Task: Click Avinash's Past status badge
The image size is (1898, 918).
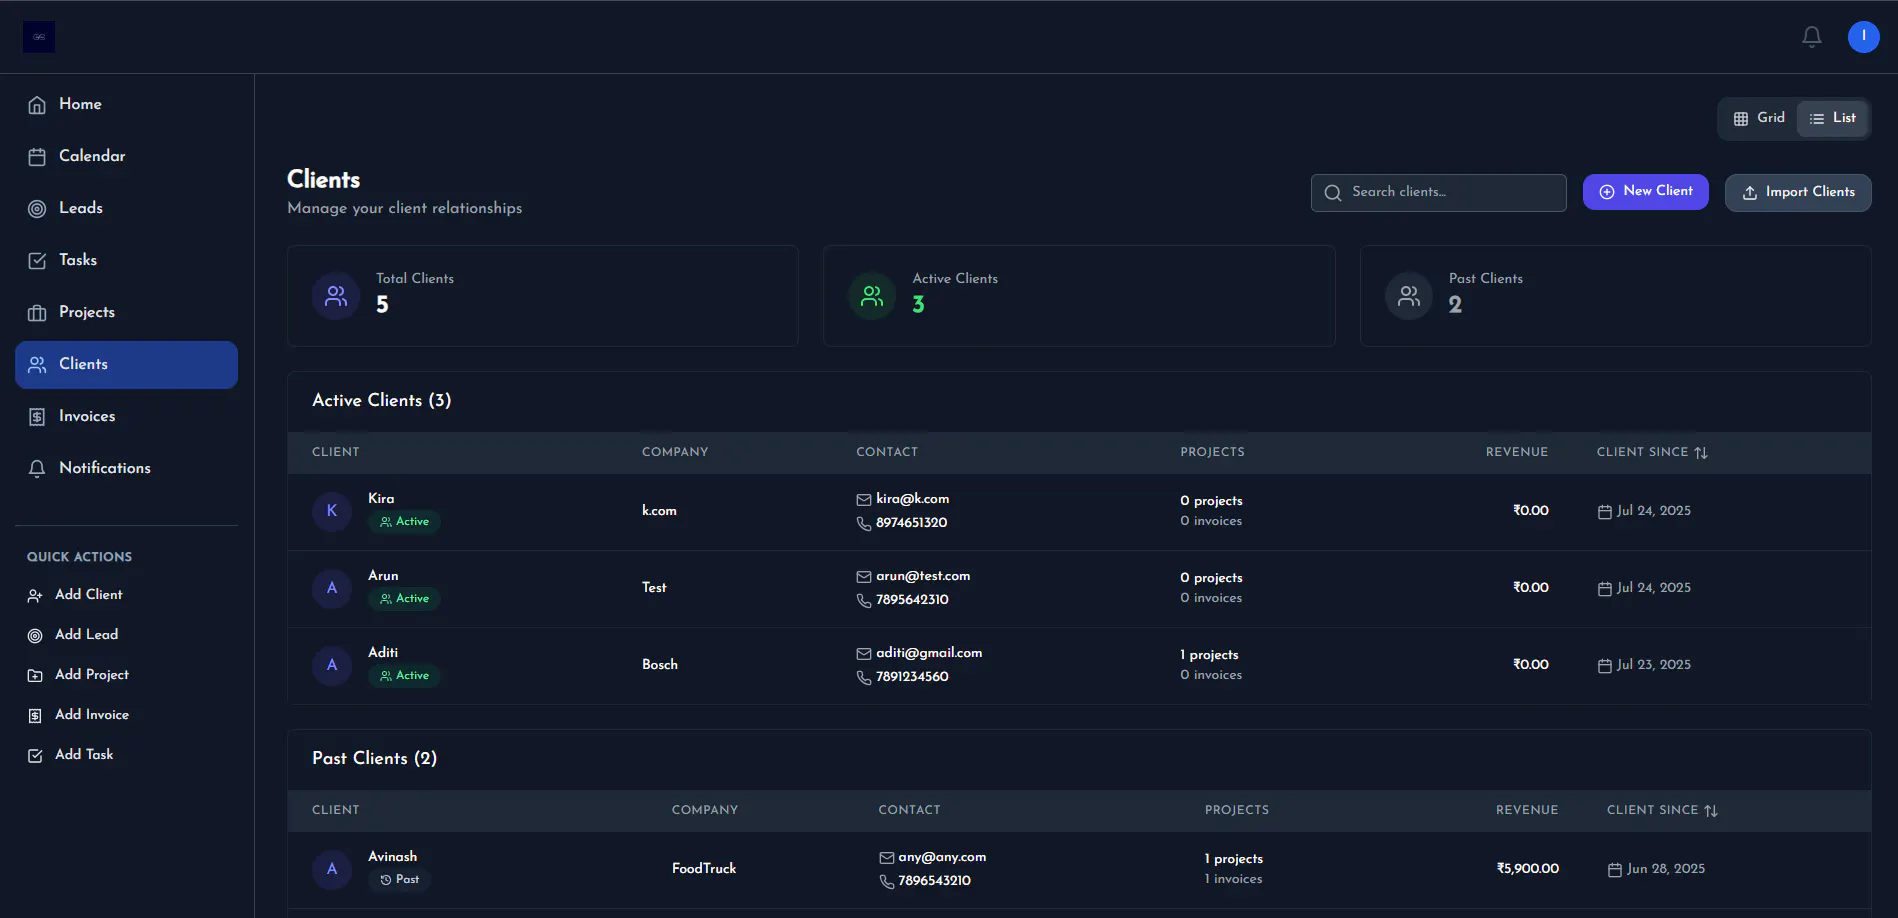Action: click(x=399, y=880)
